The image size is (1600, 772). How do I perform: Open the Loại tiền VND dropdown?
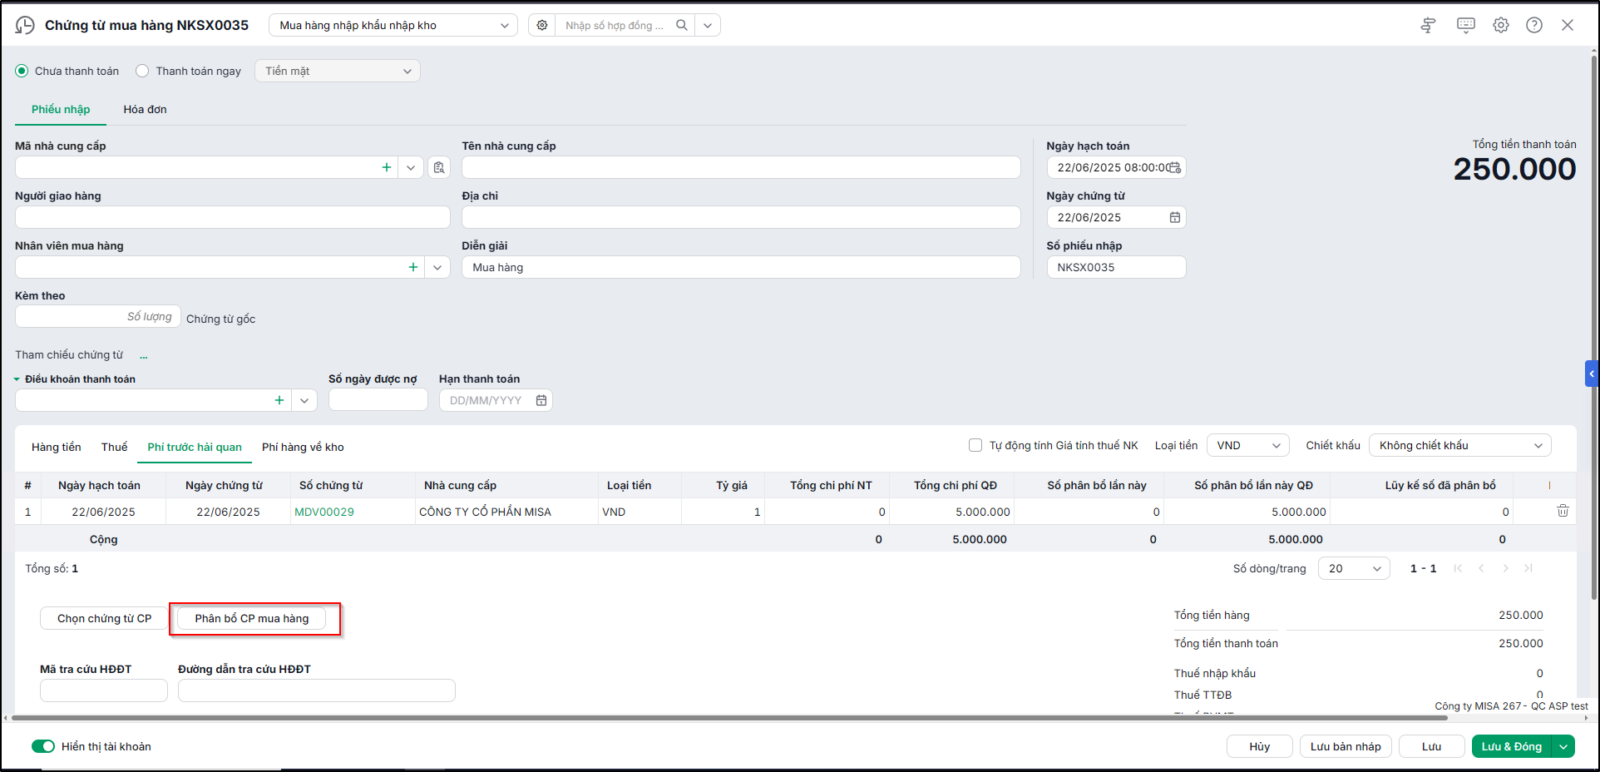(1248, 445)
